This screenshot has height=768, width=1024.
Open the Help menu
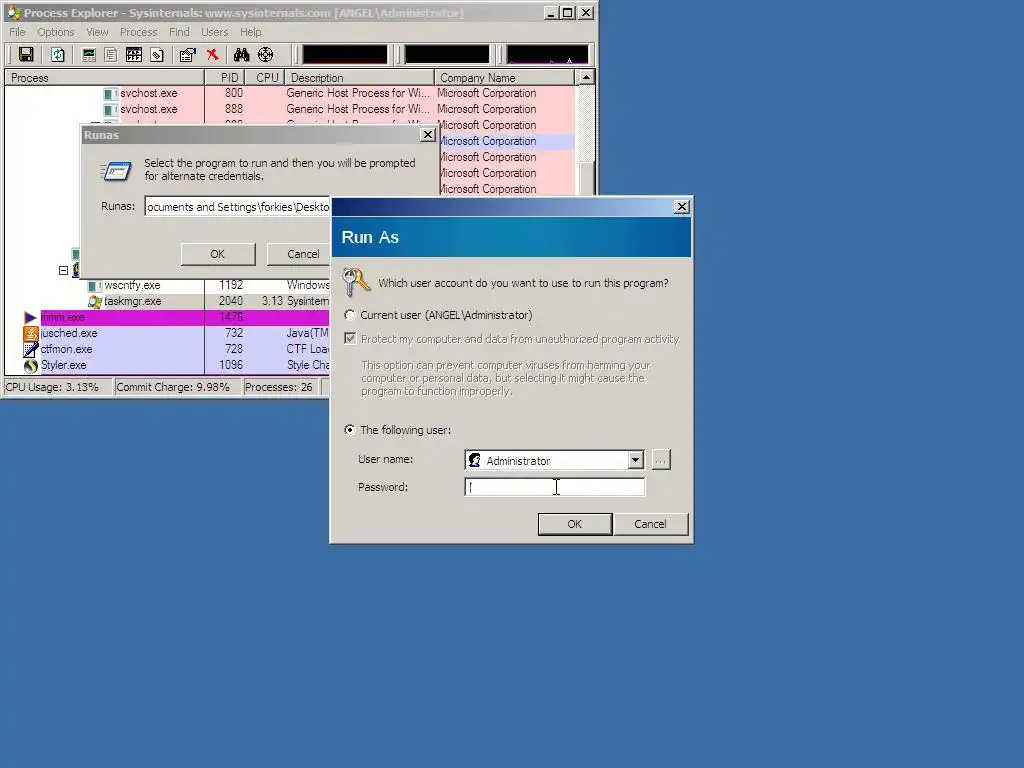pos(250,32)
